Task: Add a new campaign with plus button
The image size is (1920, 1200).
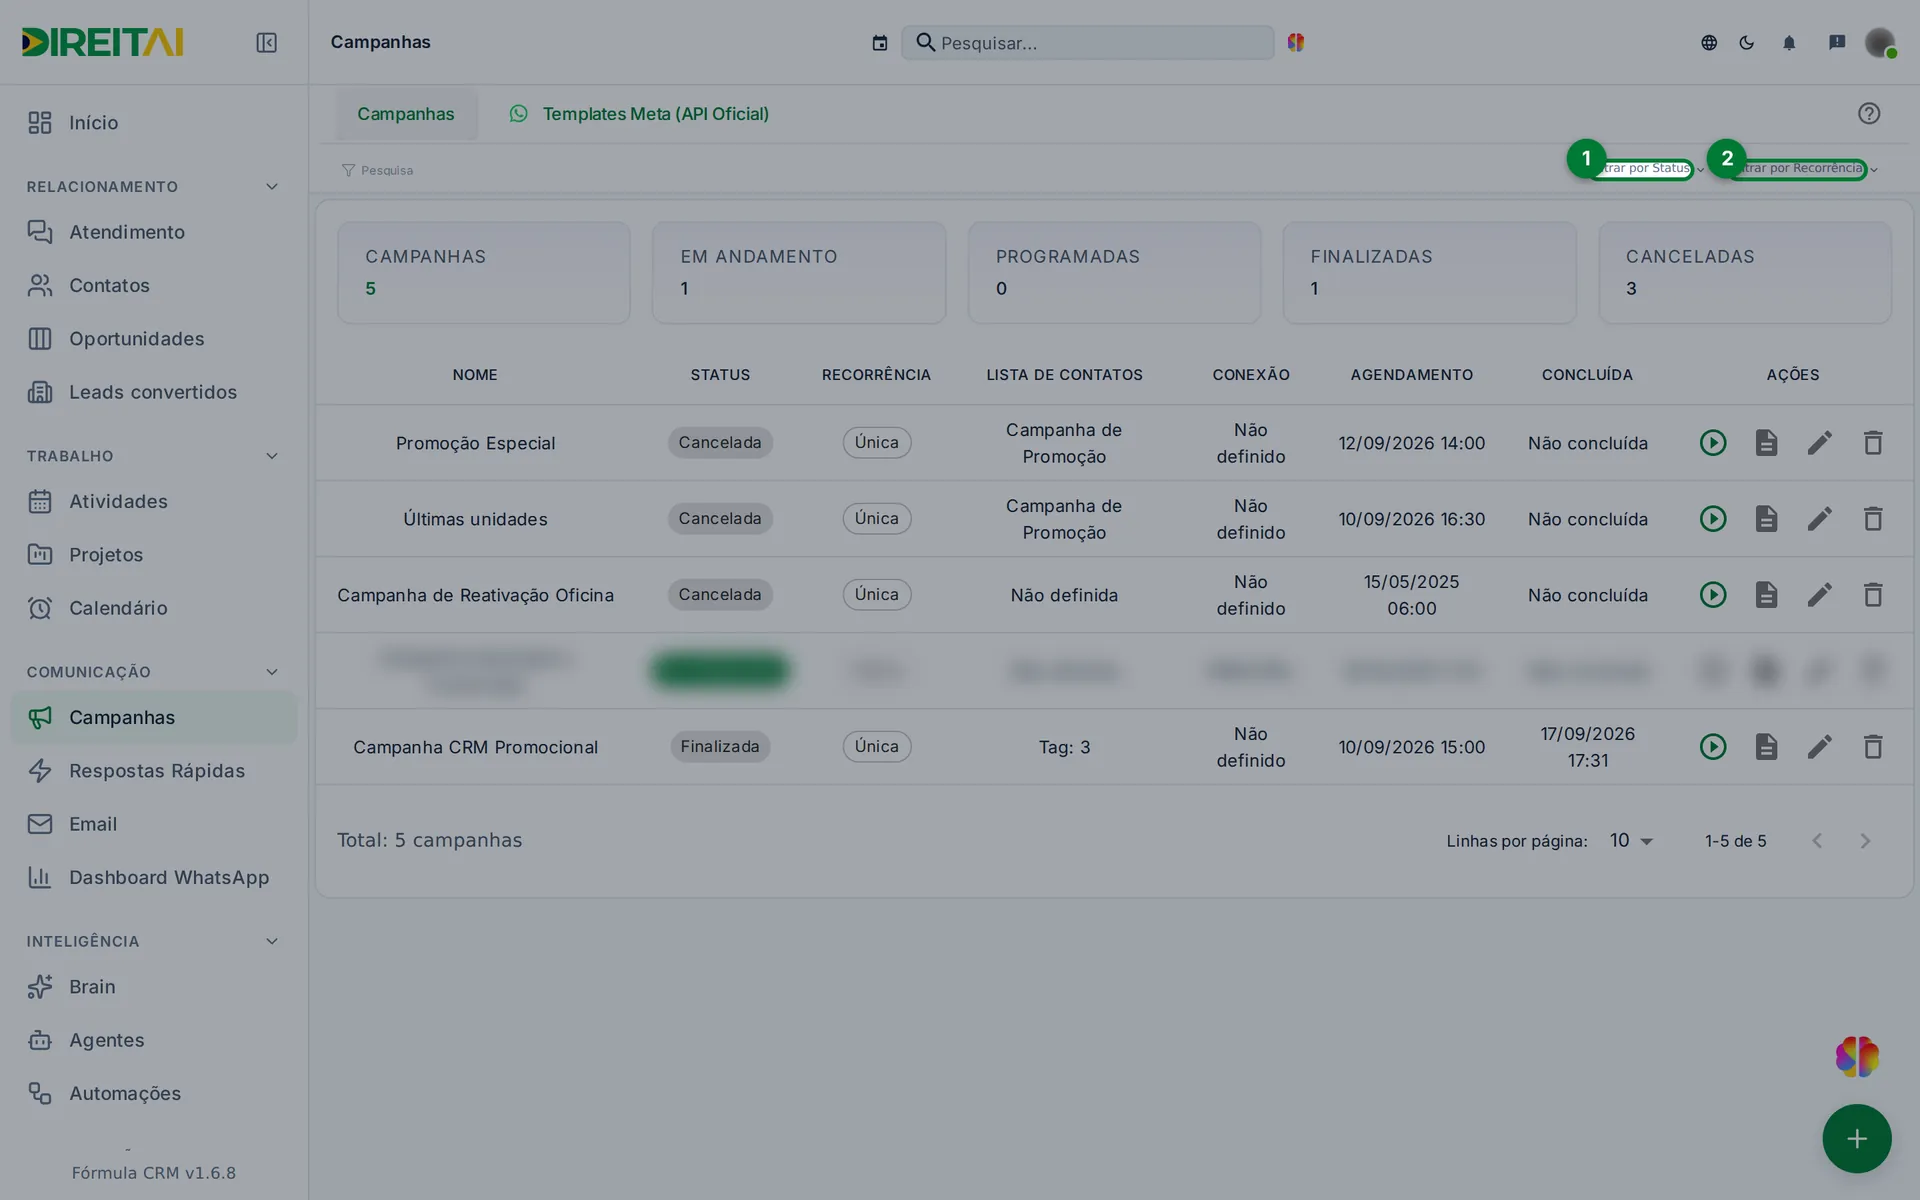Action: [x=1856, y=1138]
